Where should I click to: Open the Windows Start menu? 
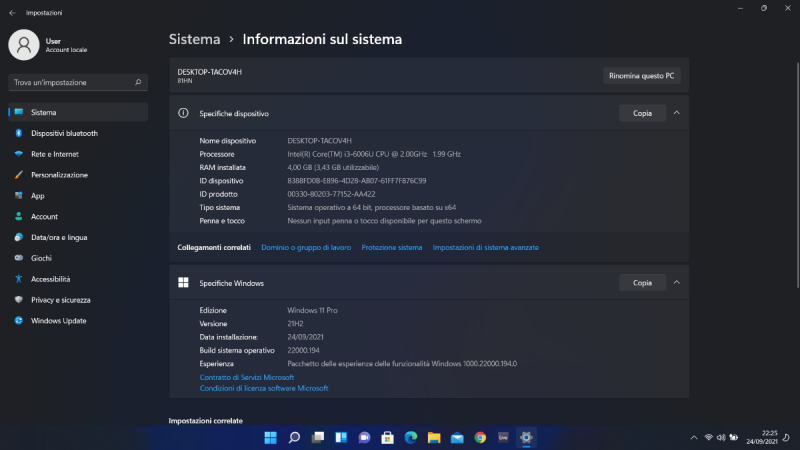tap(270, 438)
